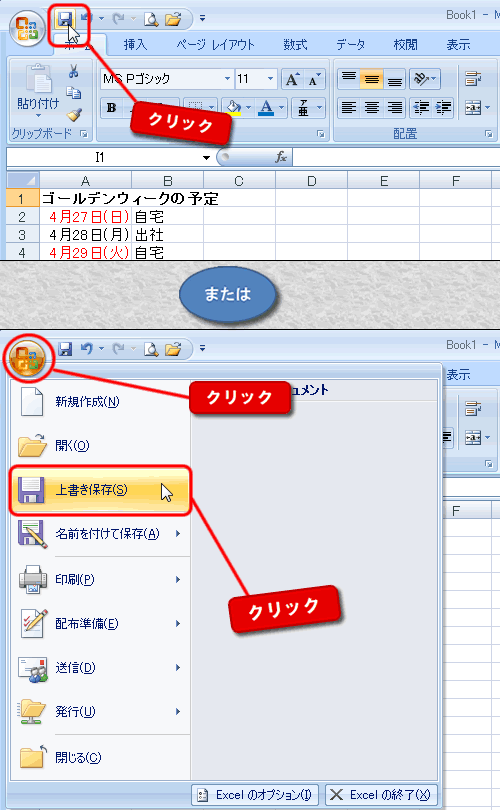
Task: Toggle top vertical alignment
Action: point(349,79)
